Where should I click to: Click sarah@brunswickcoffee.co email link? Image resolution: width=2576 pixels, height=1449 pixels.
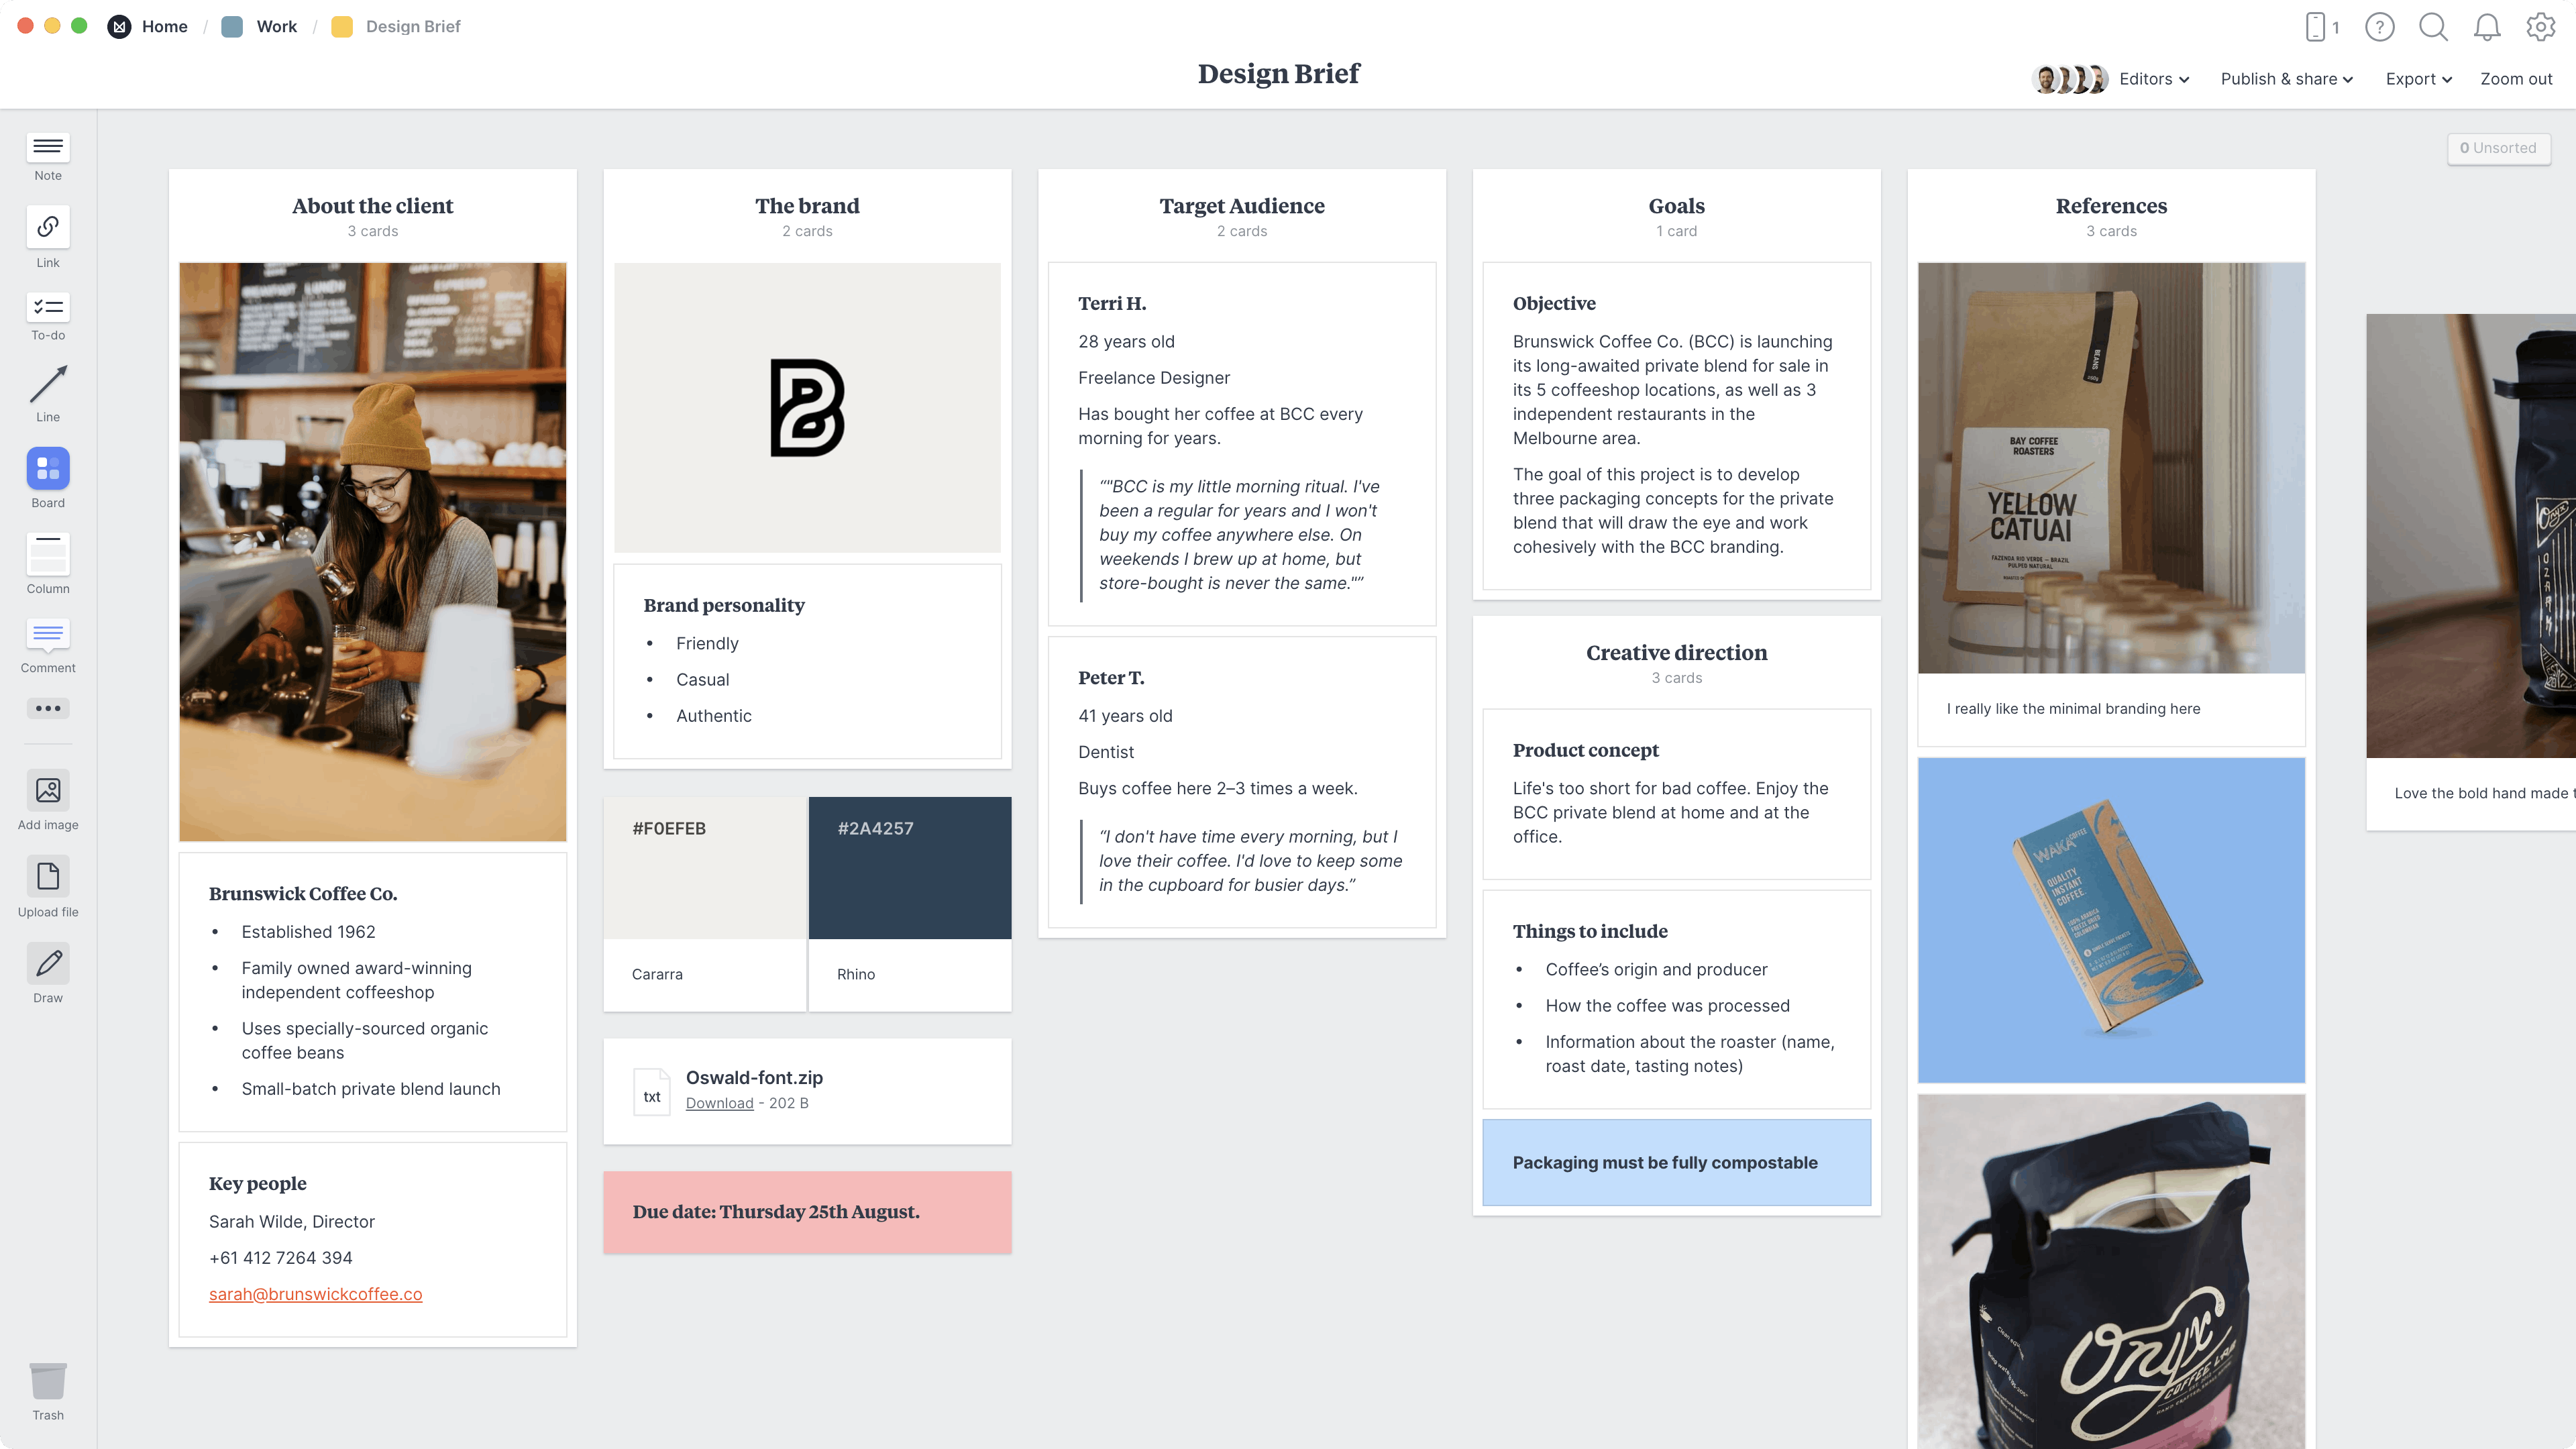(x=315, y=1293)
